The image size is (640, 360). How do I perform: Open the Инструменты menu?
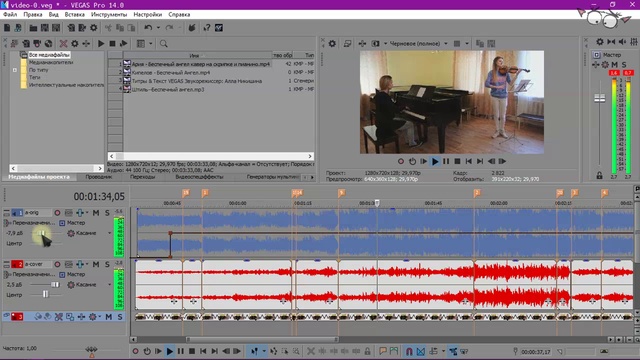pos(109,14)
